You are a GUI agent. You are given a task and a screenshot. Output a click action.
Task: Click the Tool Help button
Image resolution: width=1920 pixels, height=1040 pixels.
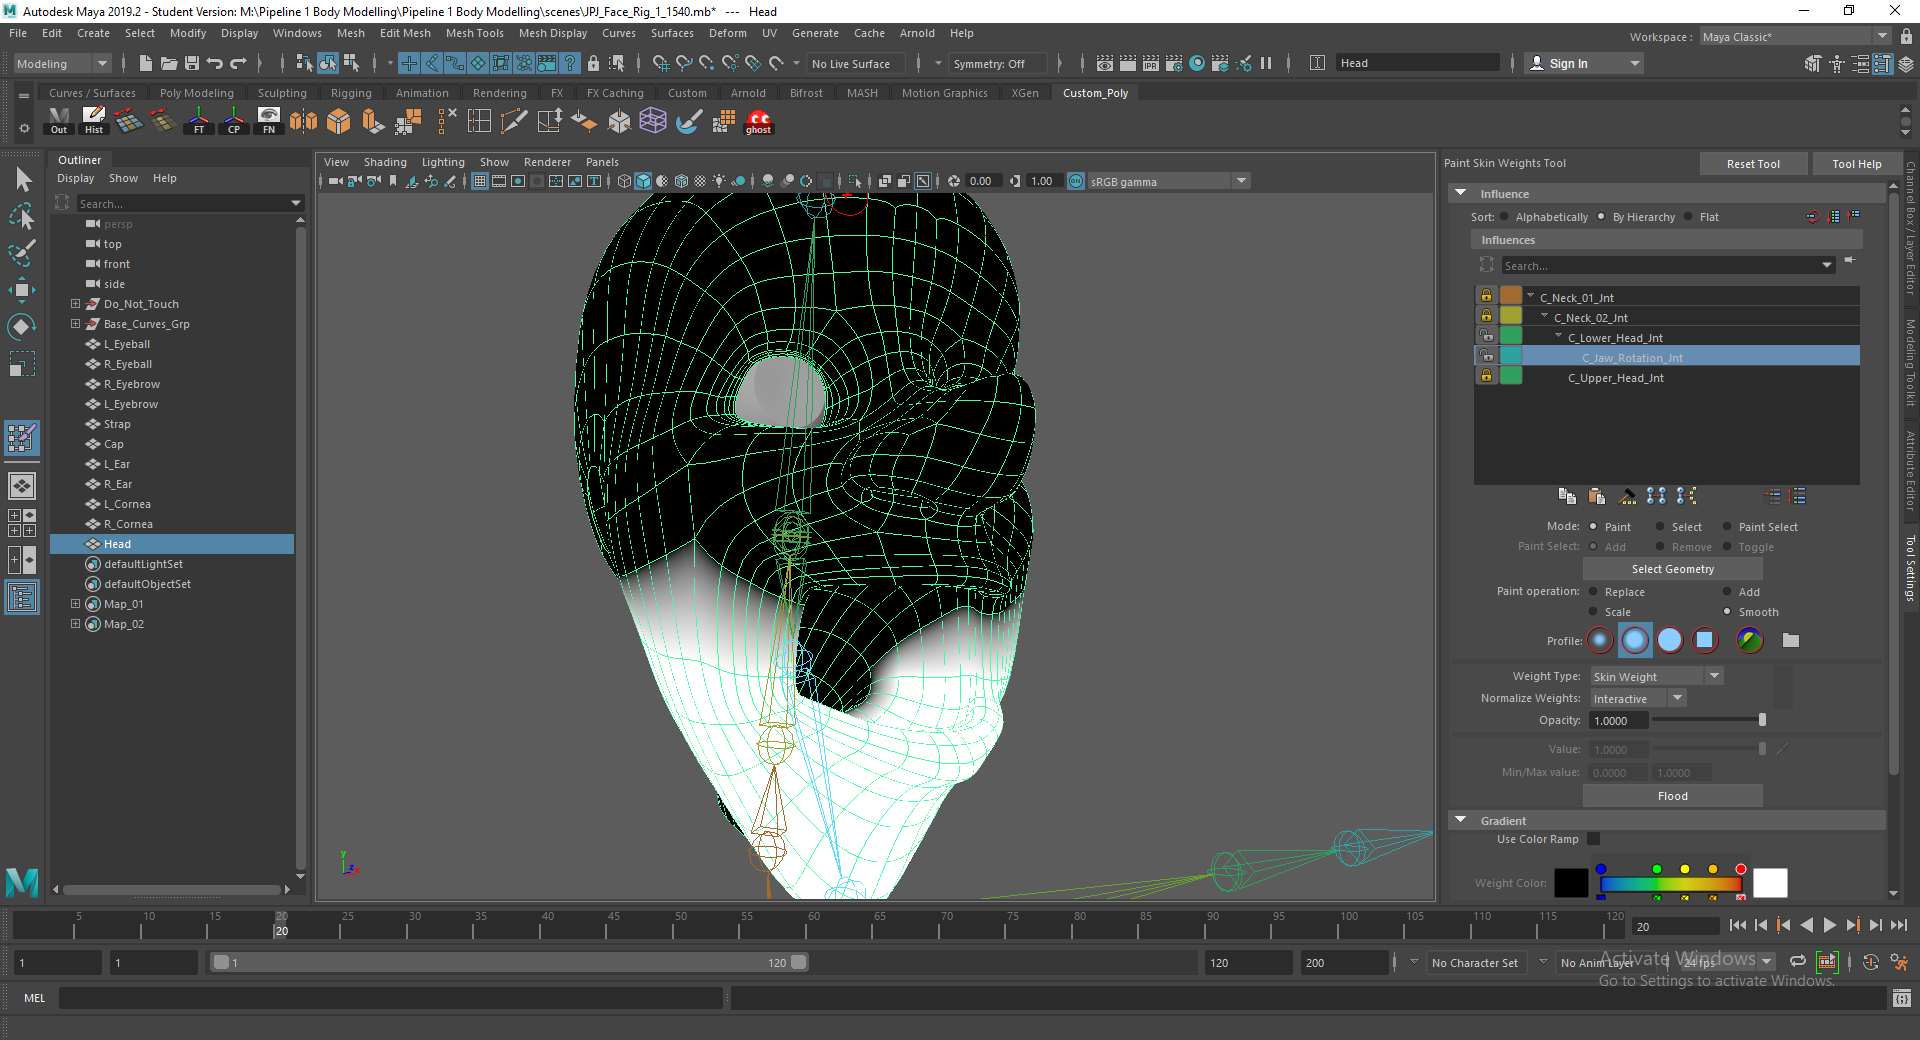coord(1856,164)
